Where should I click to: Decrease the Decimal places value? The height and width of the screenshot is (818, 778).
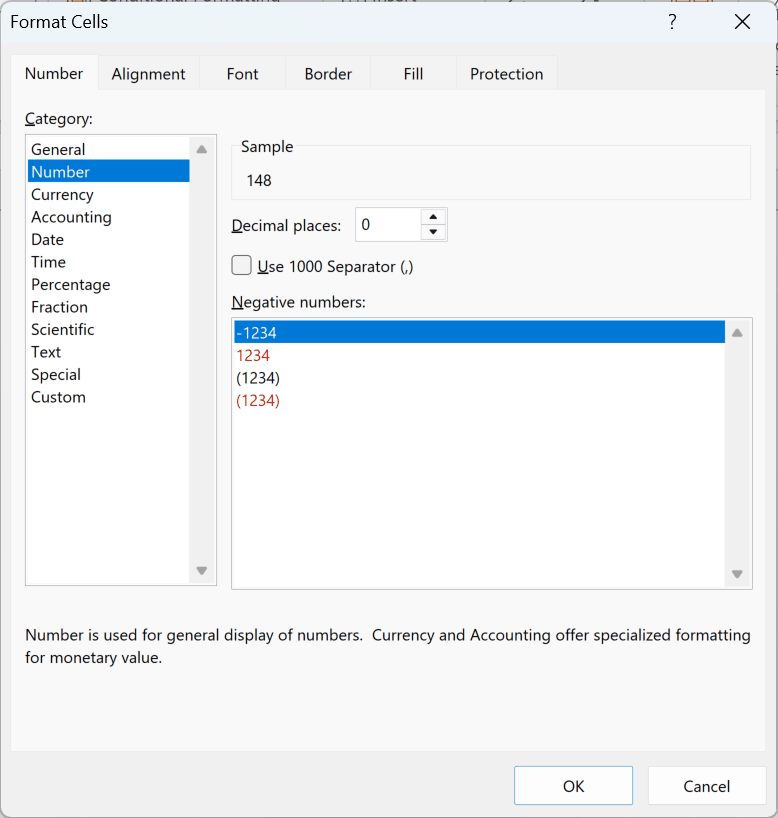point(433,232)
